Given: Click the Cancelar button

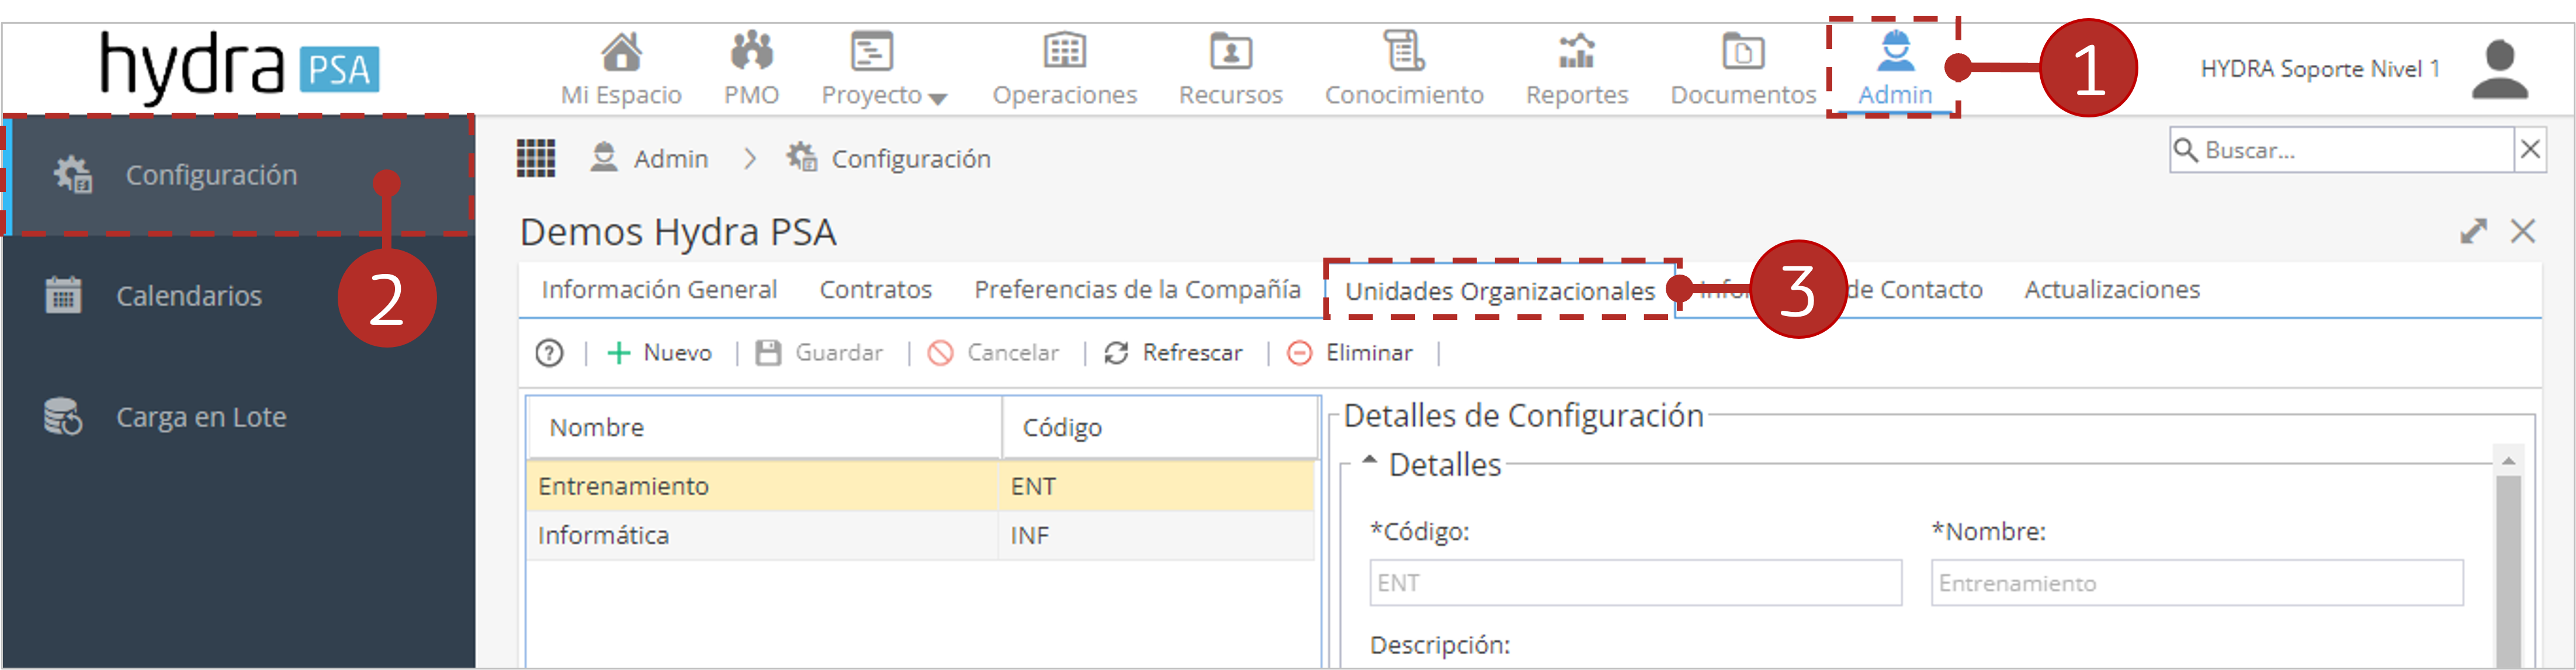Looking at the screenshot, I should 992,353.
